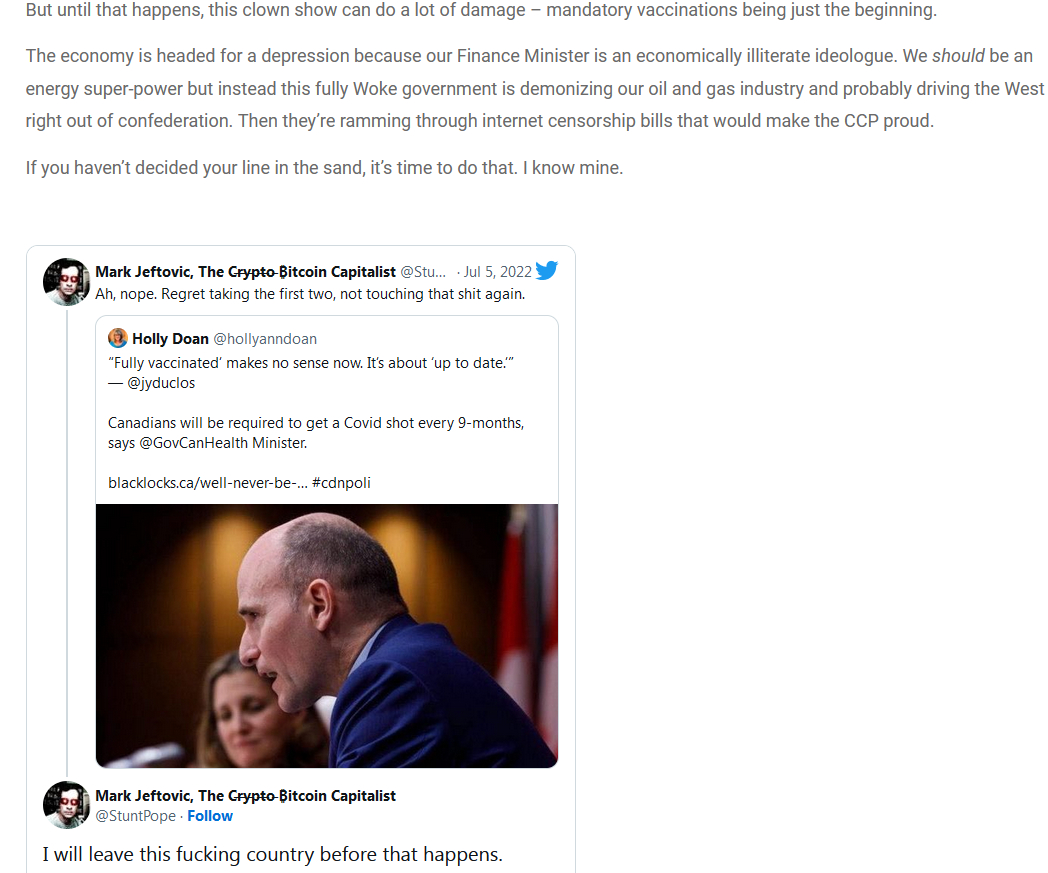Image resolution: width=1048 pixels, height=873 pixels.
Task: Click Mark Jeftovic's name in top tweet
Action: click(x=245, y=271)
